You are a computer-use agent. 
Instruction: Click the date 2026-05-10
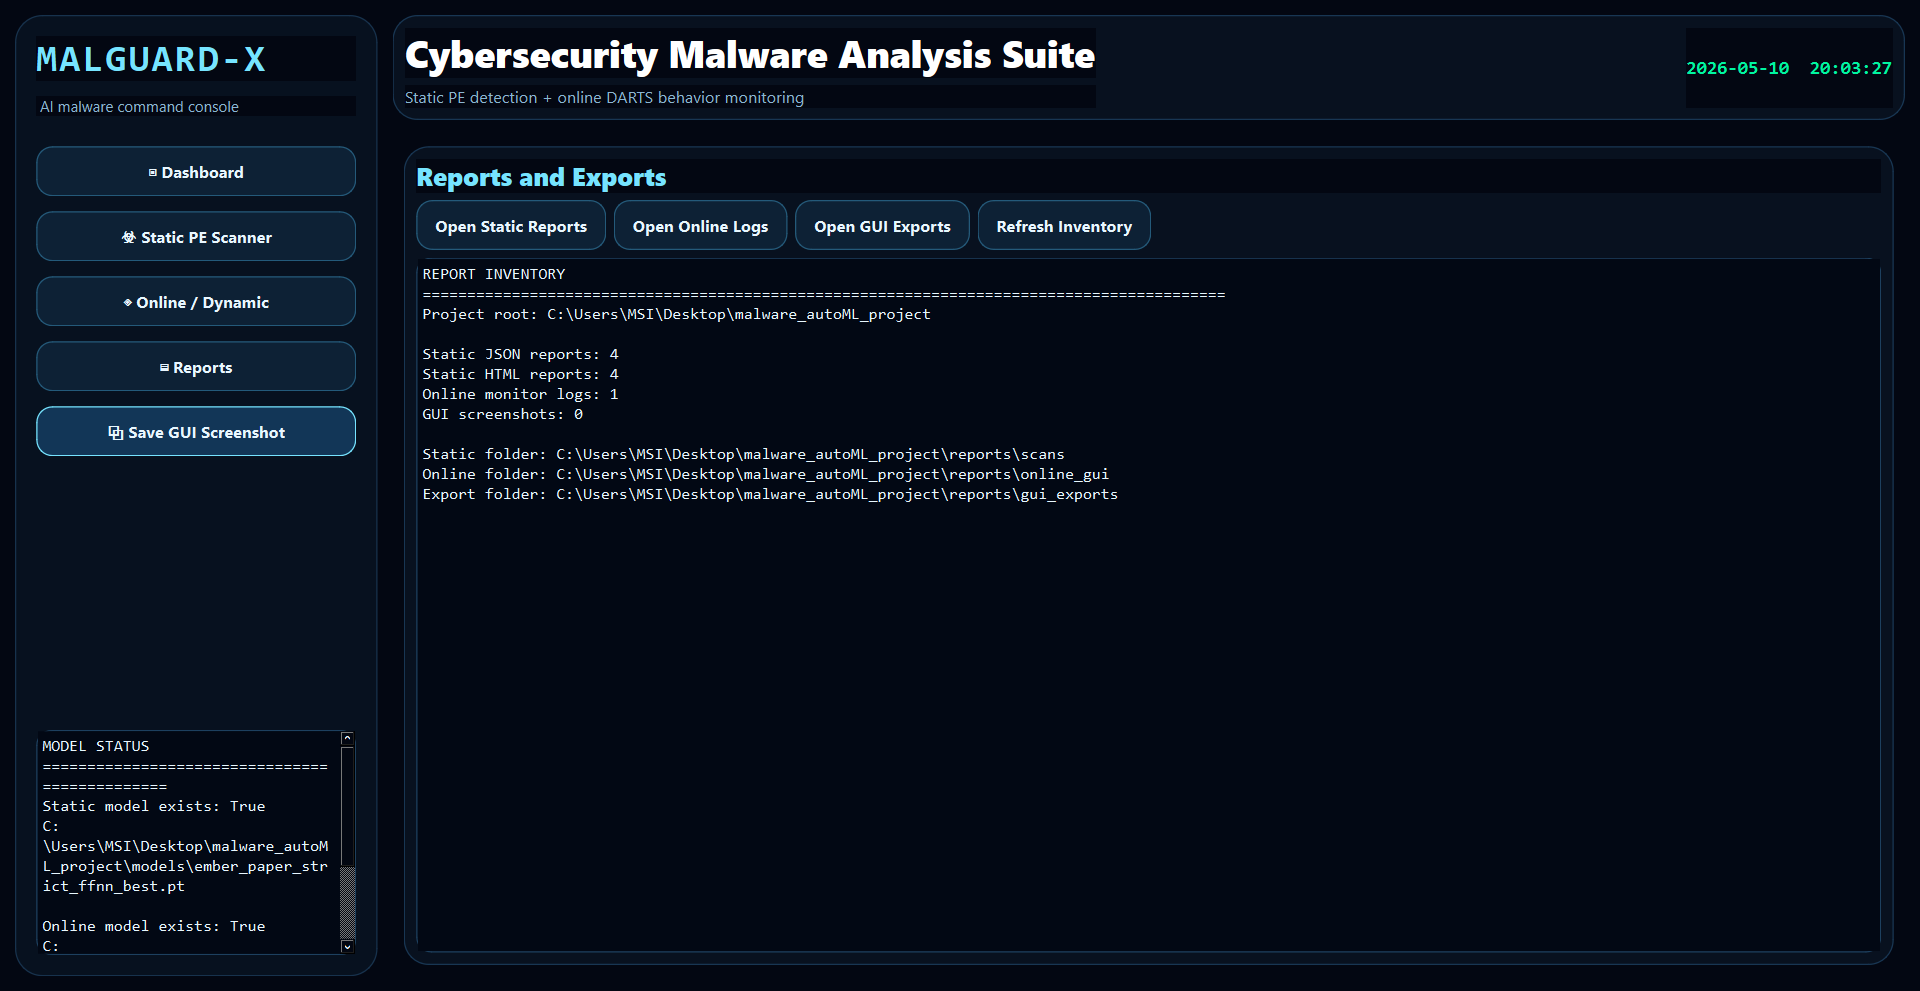pos(1738,68)
